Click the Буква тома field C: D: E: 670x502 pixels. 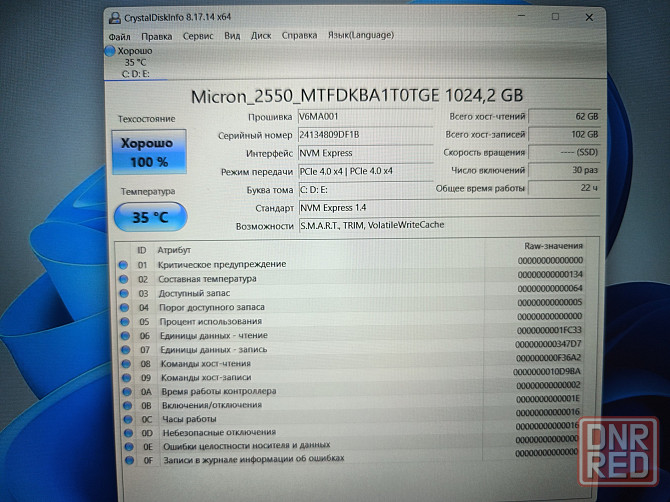coord(365,190)
